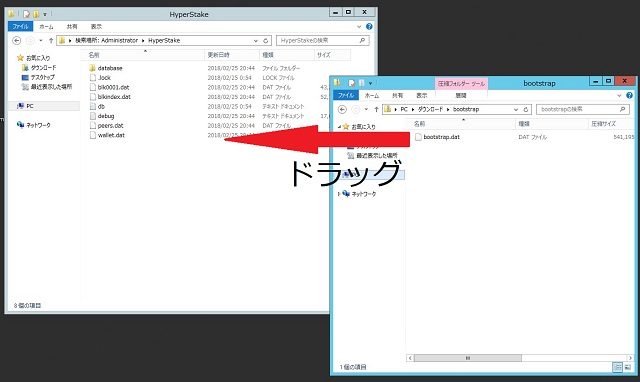Screen dimensions: 640x382
Task: Open the ホーム tab in HyperStake window
Action: [x=46, y=27]
